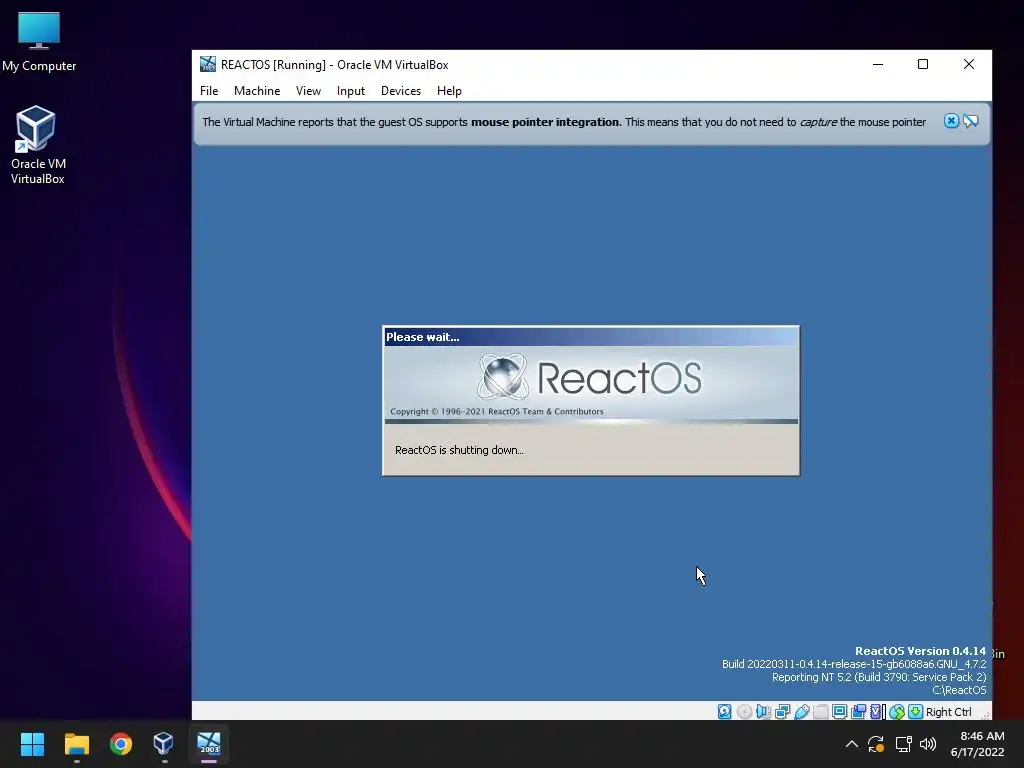
Task: Click the VirtualBox window title icon
Action: click(x=208, y=64)
